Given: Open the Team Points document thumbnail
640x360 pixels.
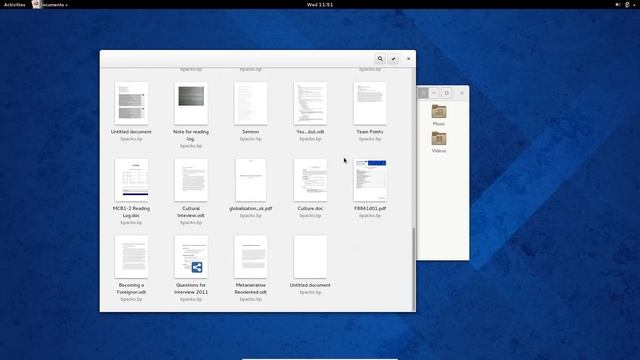Looking at the screenshot, I should pyautogui.click(x=370, y=103).
